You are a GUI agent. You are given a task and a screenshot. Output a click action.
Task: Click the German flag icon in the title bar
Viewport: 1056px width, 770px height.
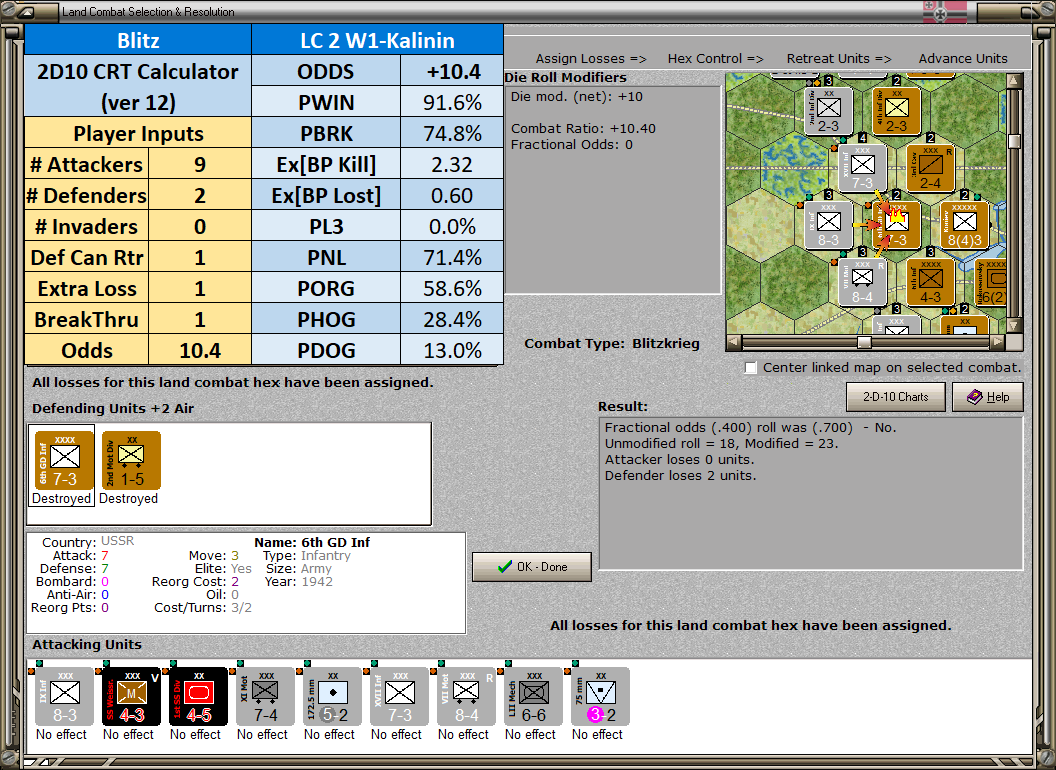944,11
